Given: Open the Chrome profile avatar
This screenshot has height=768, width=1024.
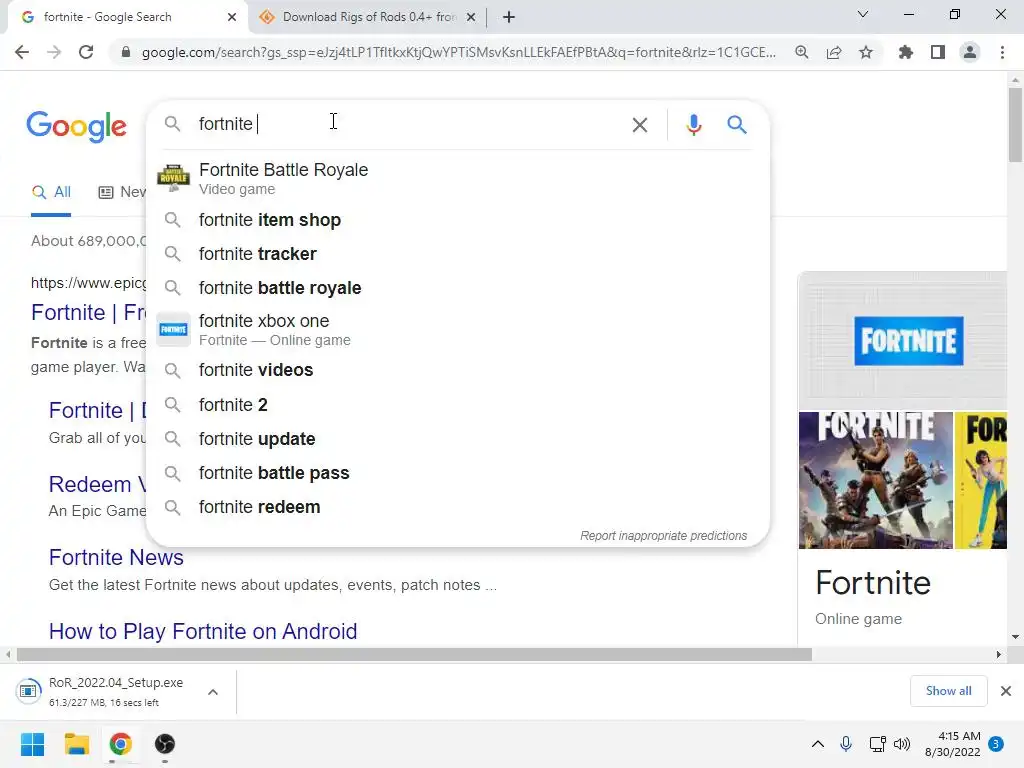Looking at the screenshot, I should tap(970, 52).
